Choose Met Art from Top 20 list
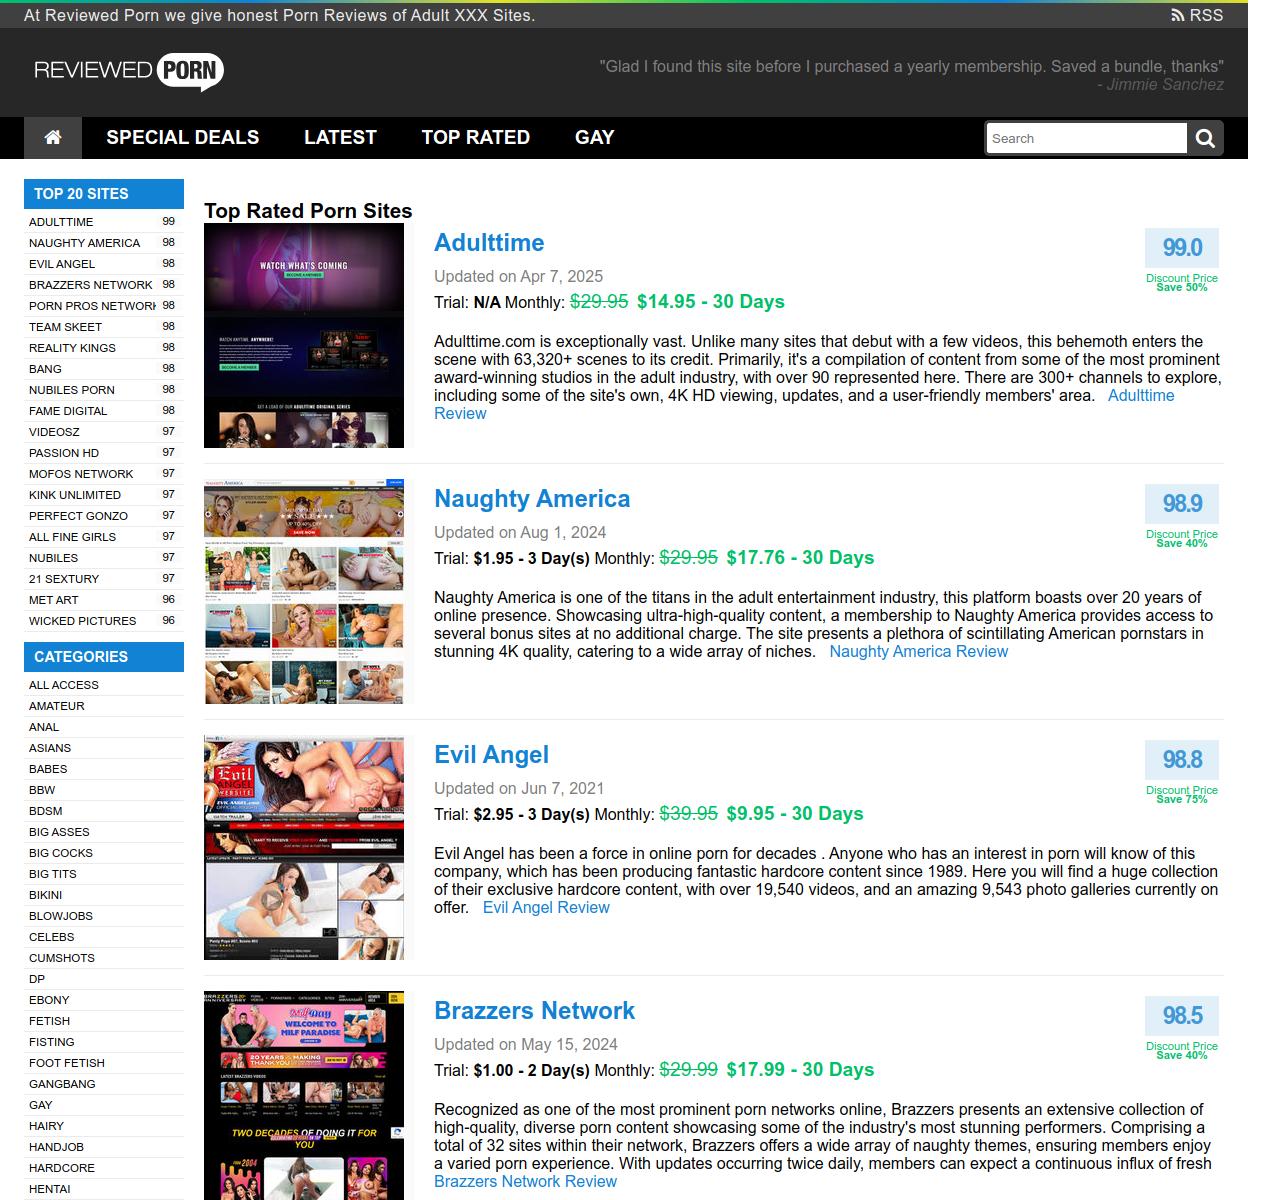The height and width of the screenshot is (1200, 1280). click(53, 600)
